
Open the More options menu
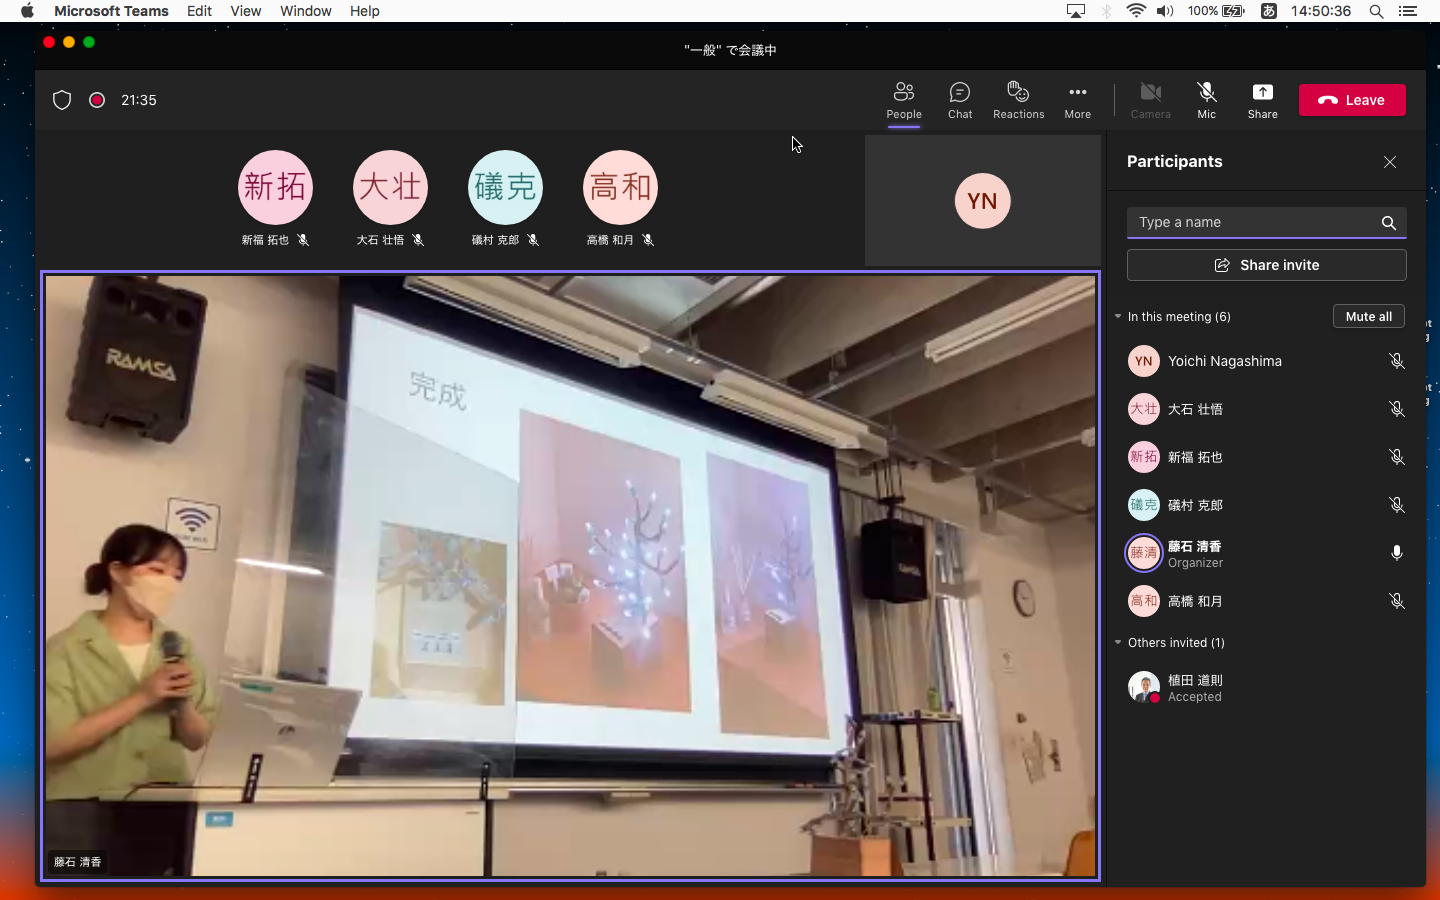[1077, 100]
